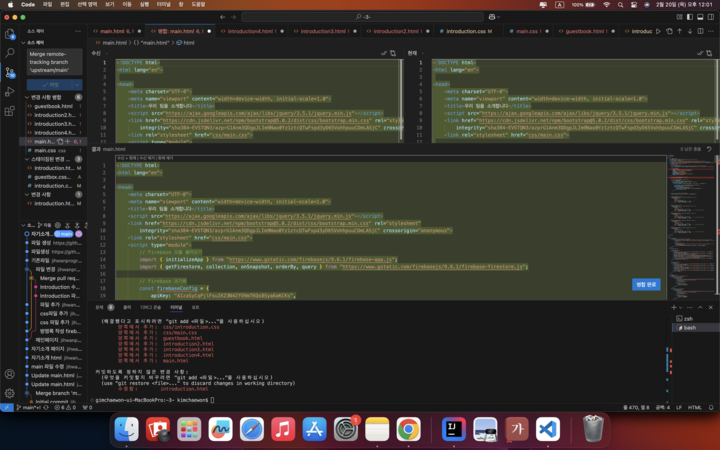Click the errors and warnings status entry

65,407
